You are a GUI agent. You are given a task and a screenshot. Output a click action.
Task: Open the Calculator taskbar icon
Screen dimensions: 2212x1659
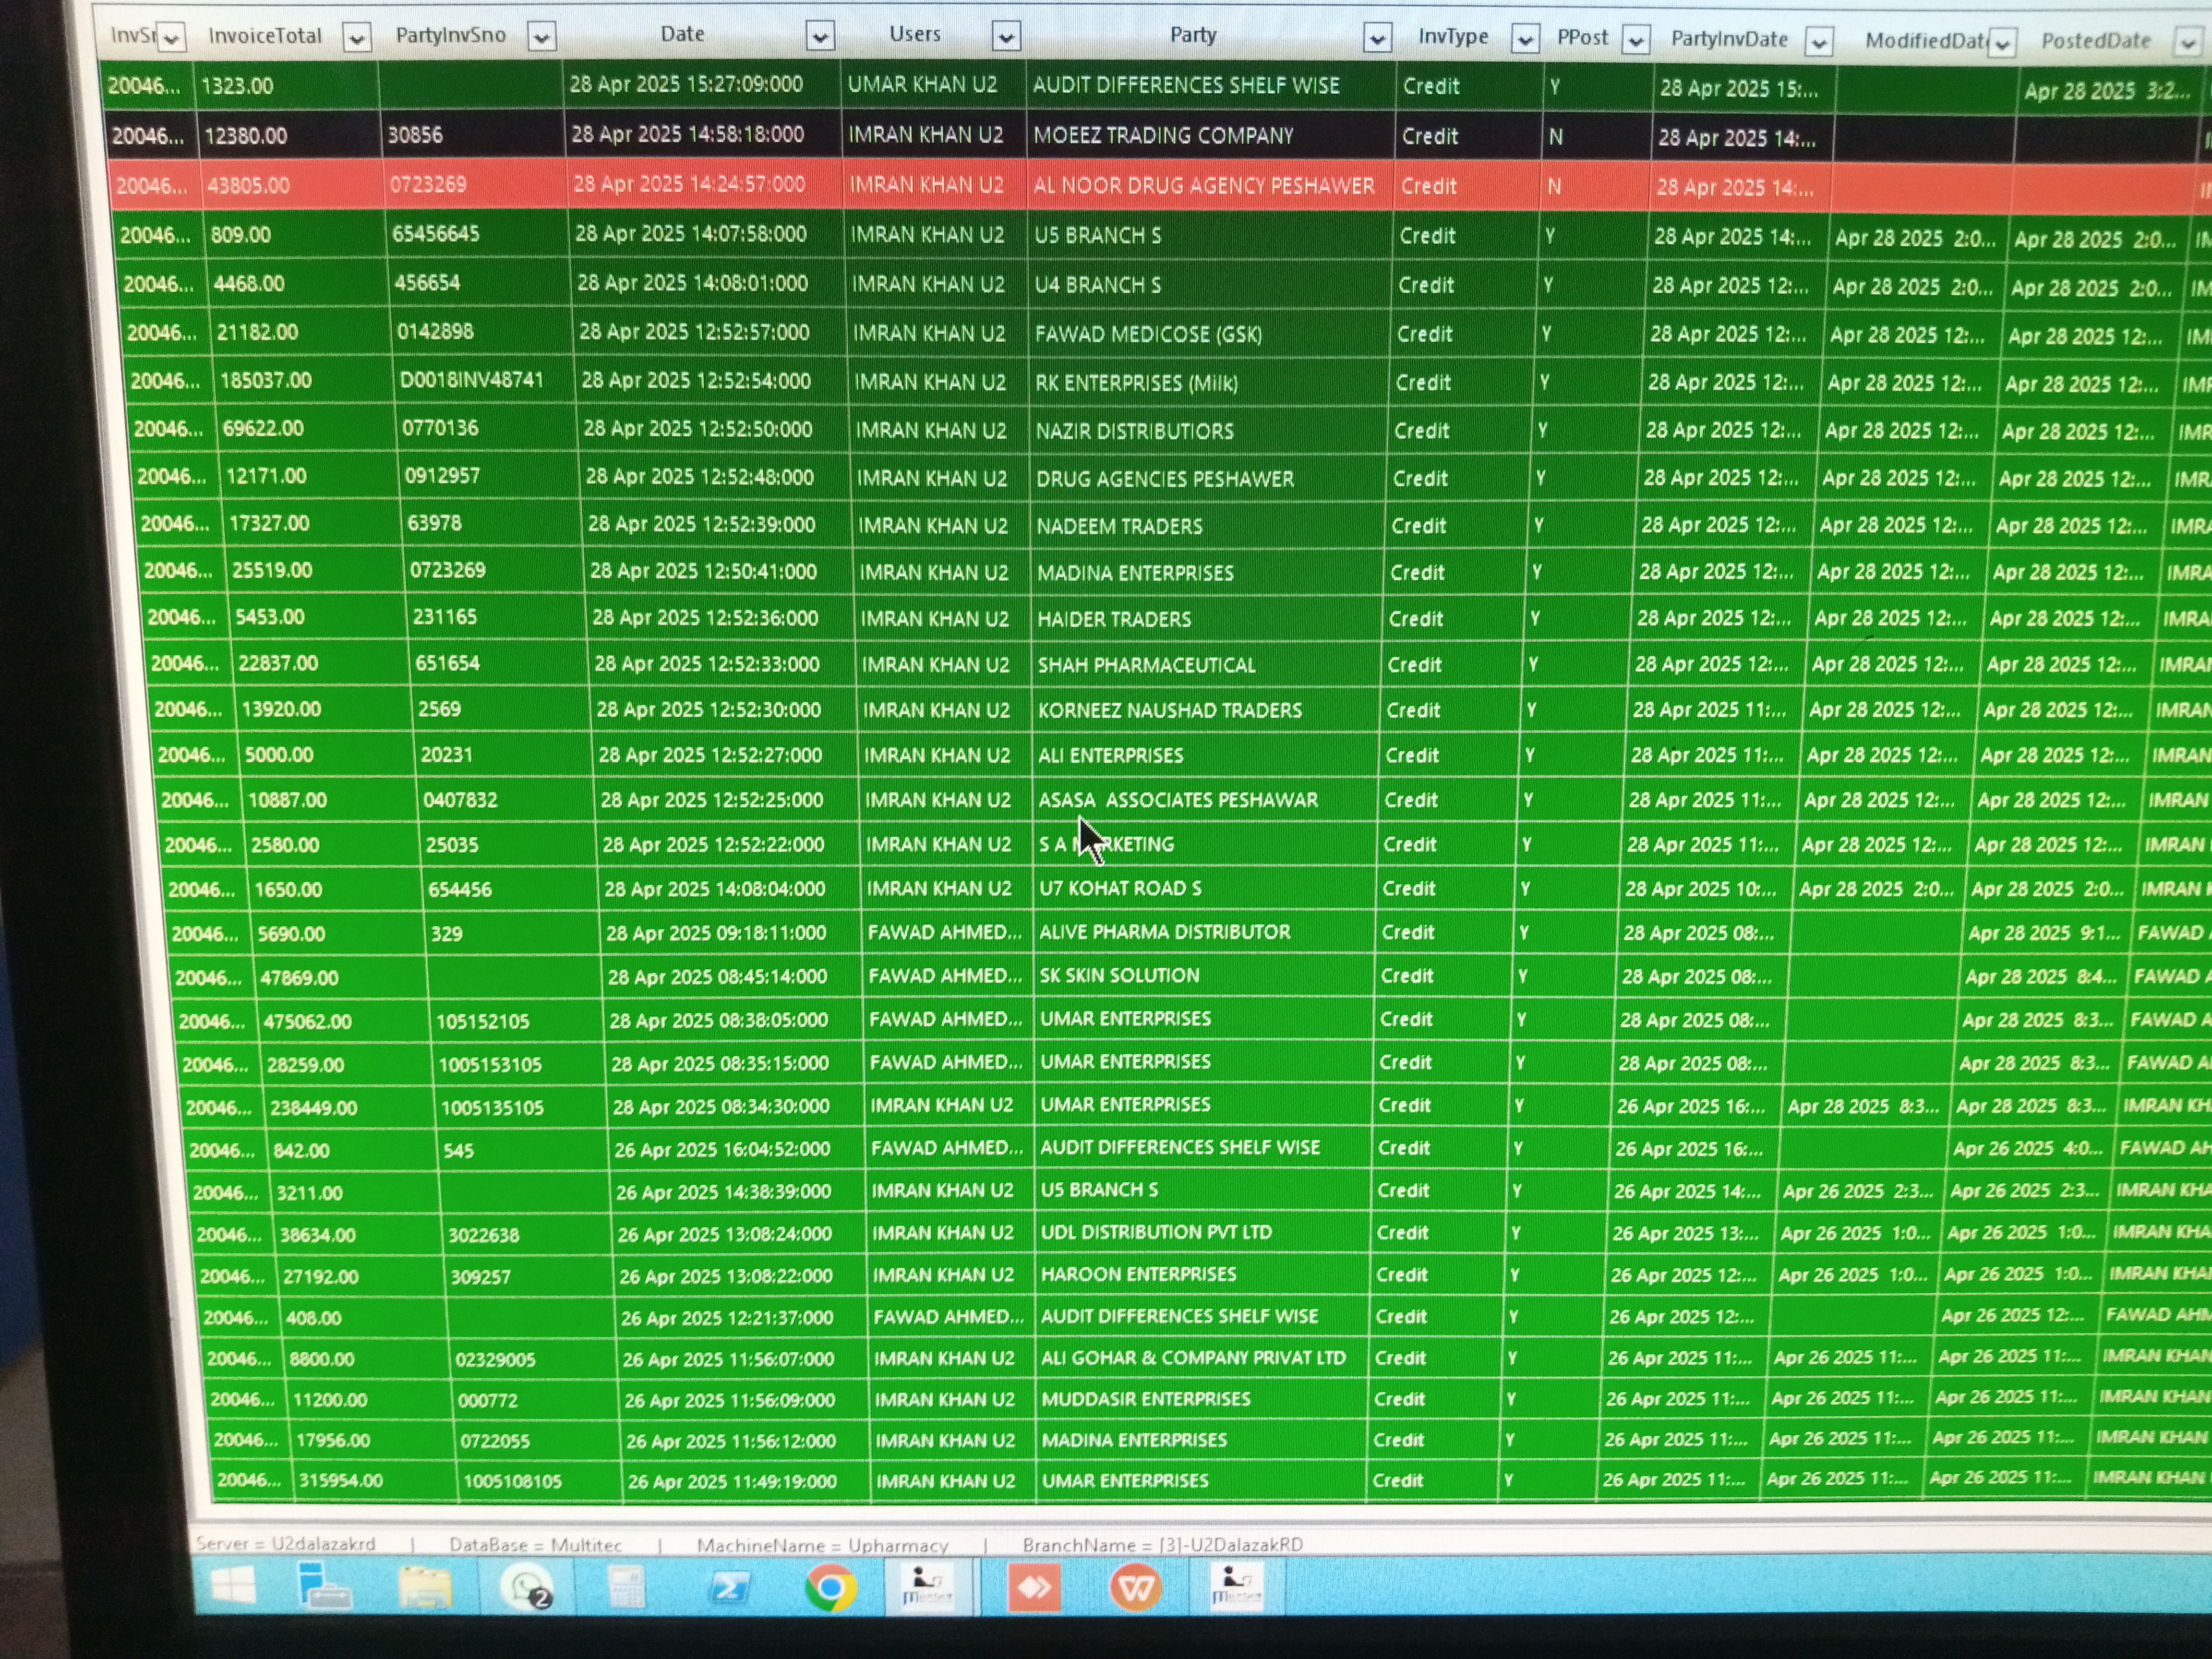627,1588
